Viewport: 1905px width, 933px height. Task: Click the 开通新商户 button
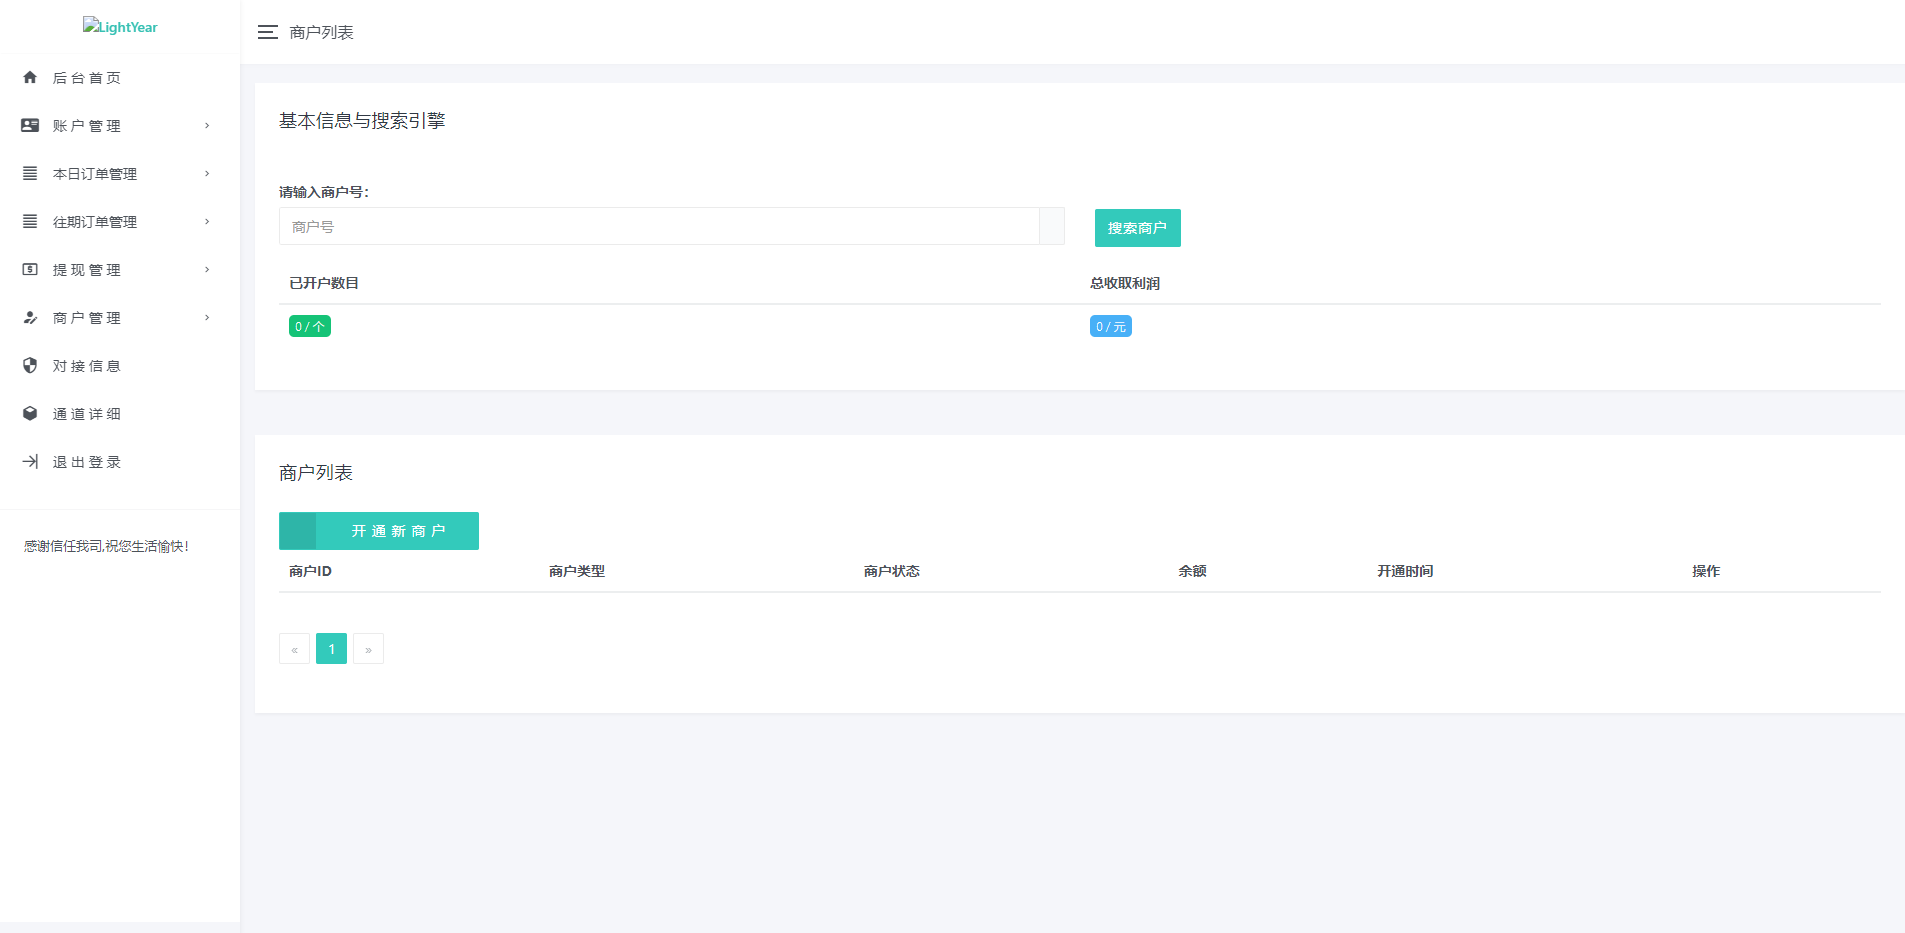click(x=379, y=531)
